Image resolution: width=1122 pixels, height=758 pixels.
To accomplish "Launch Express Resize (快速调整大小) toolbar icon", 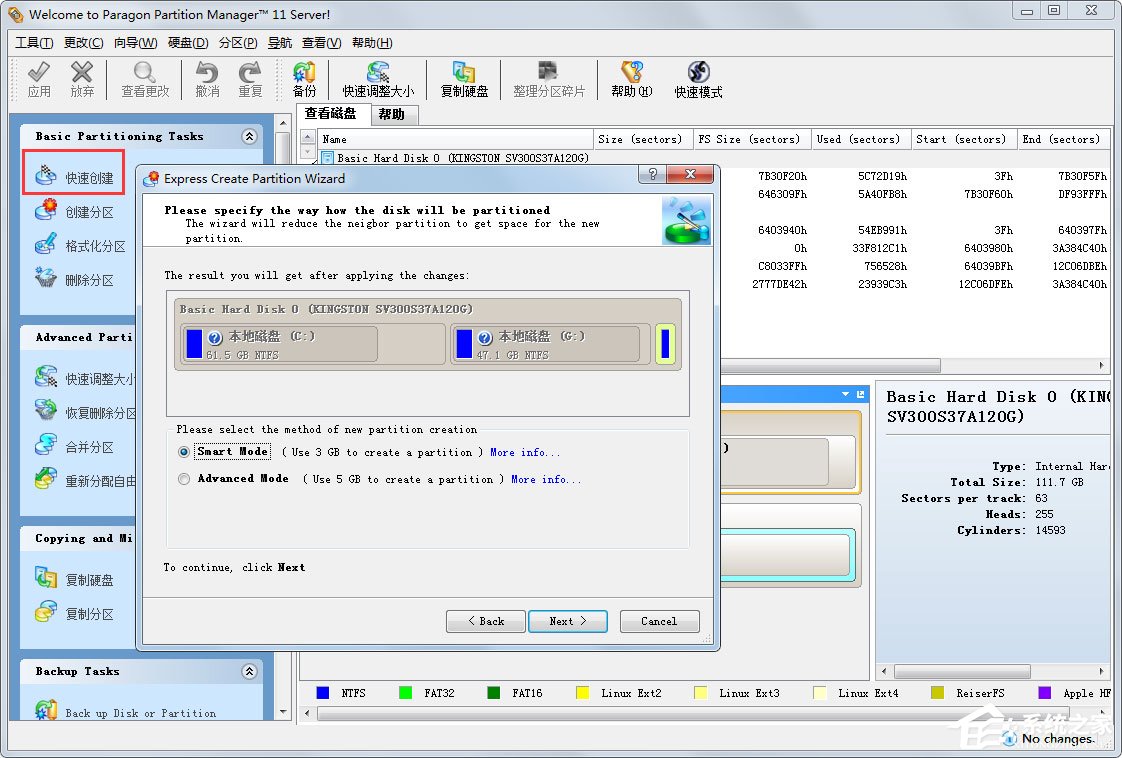I will [378, 79].
